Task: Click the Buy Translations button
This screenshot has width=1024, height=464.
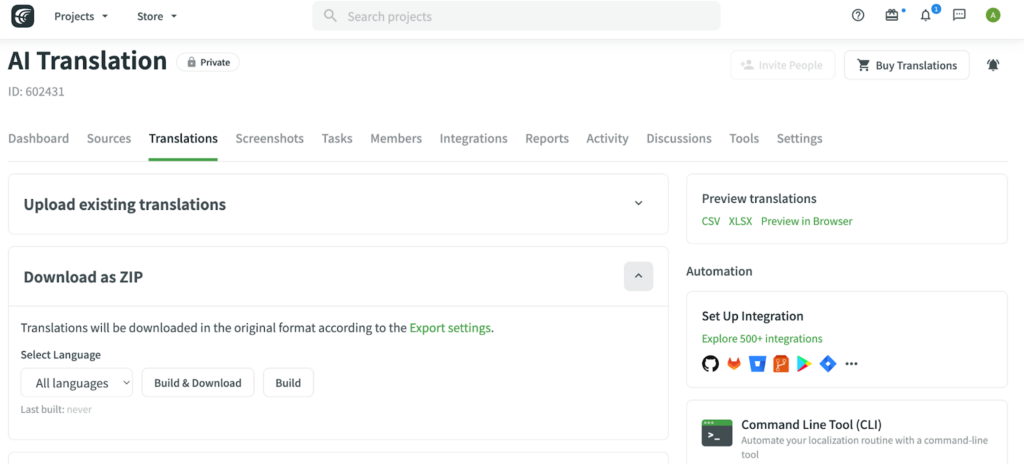Action: pyautogui.click(x=906, y=65)
